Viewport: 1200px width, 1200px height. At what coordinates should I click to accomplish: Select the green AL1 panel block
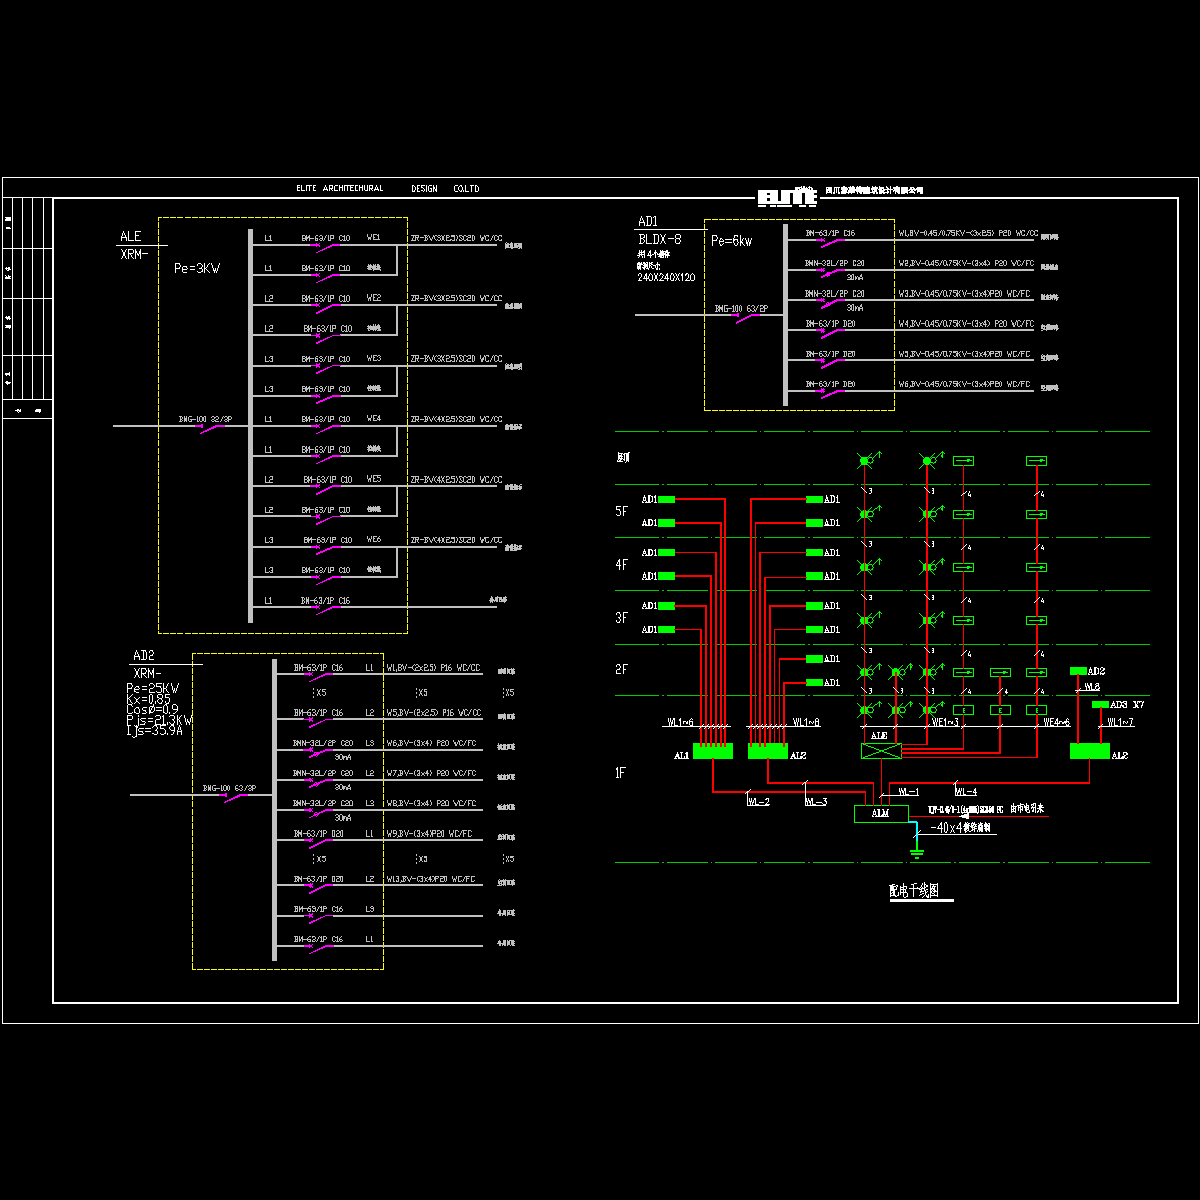[712, 751]
